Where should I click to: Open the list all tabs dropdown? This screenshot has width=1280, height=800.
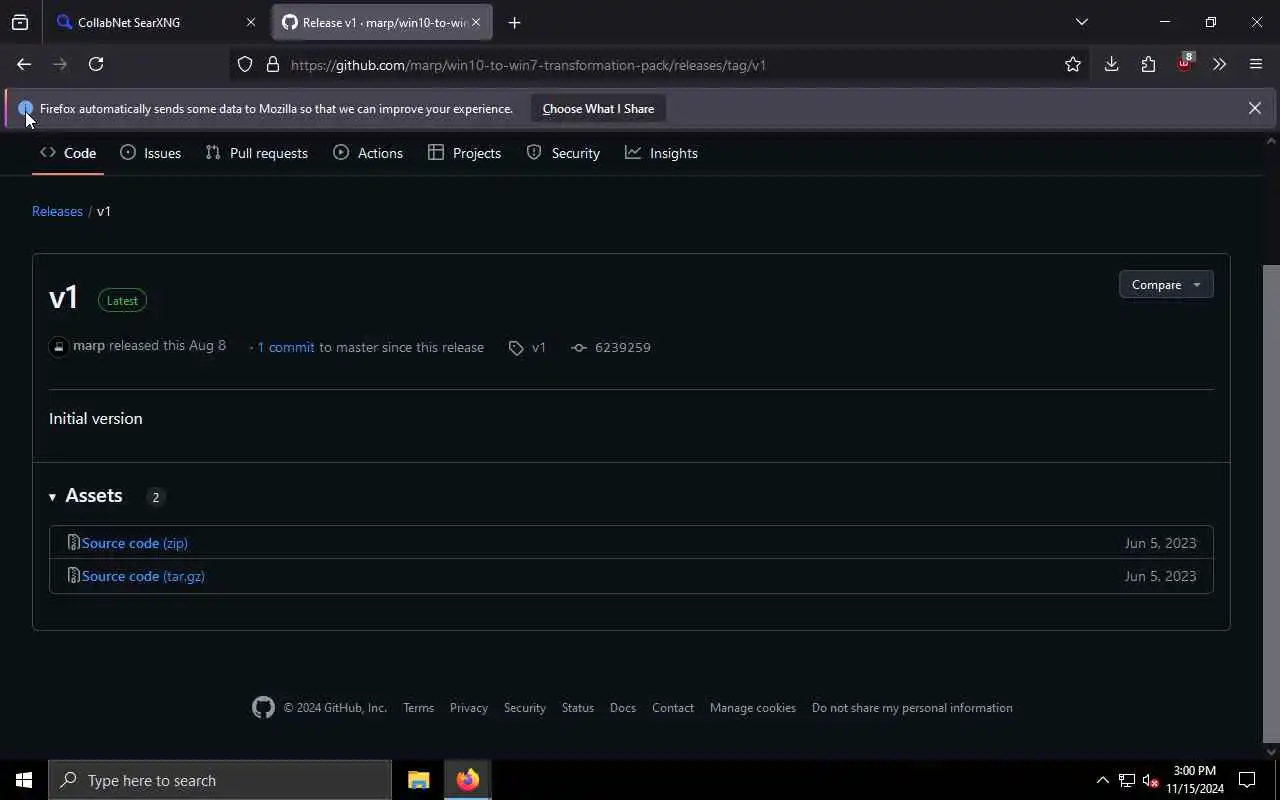coord(1081,22)
